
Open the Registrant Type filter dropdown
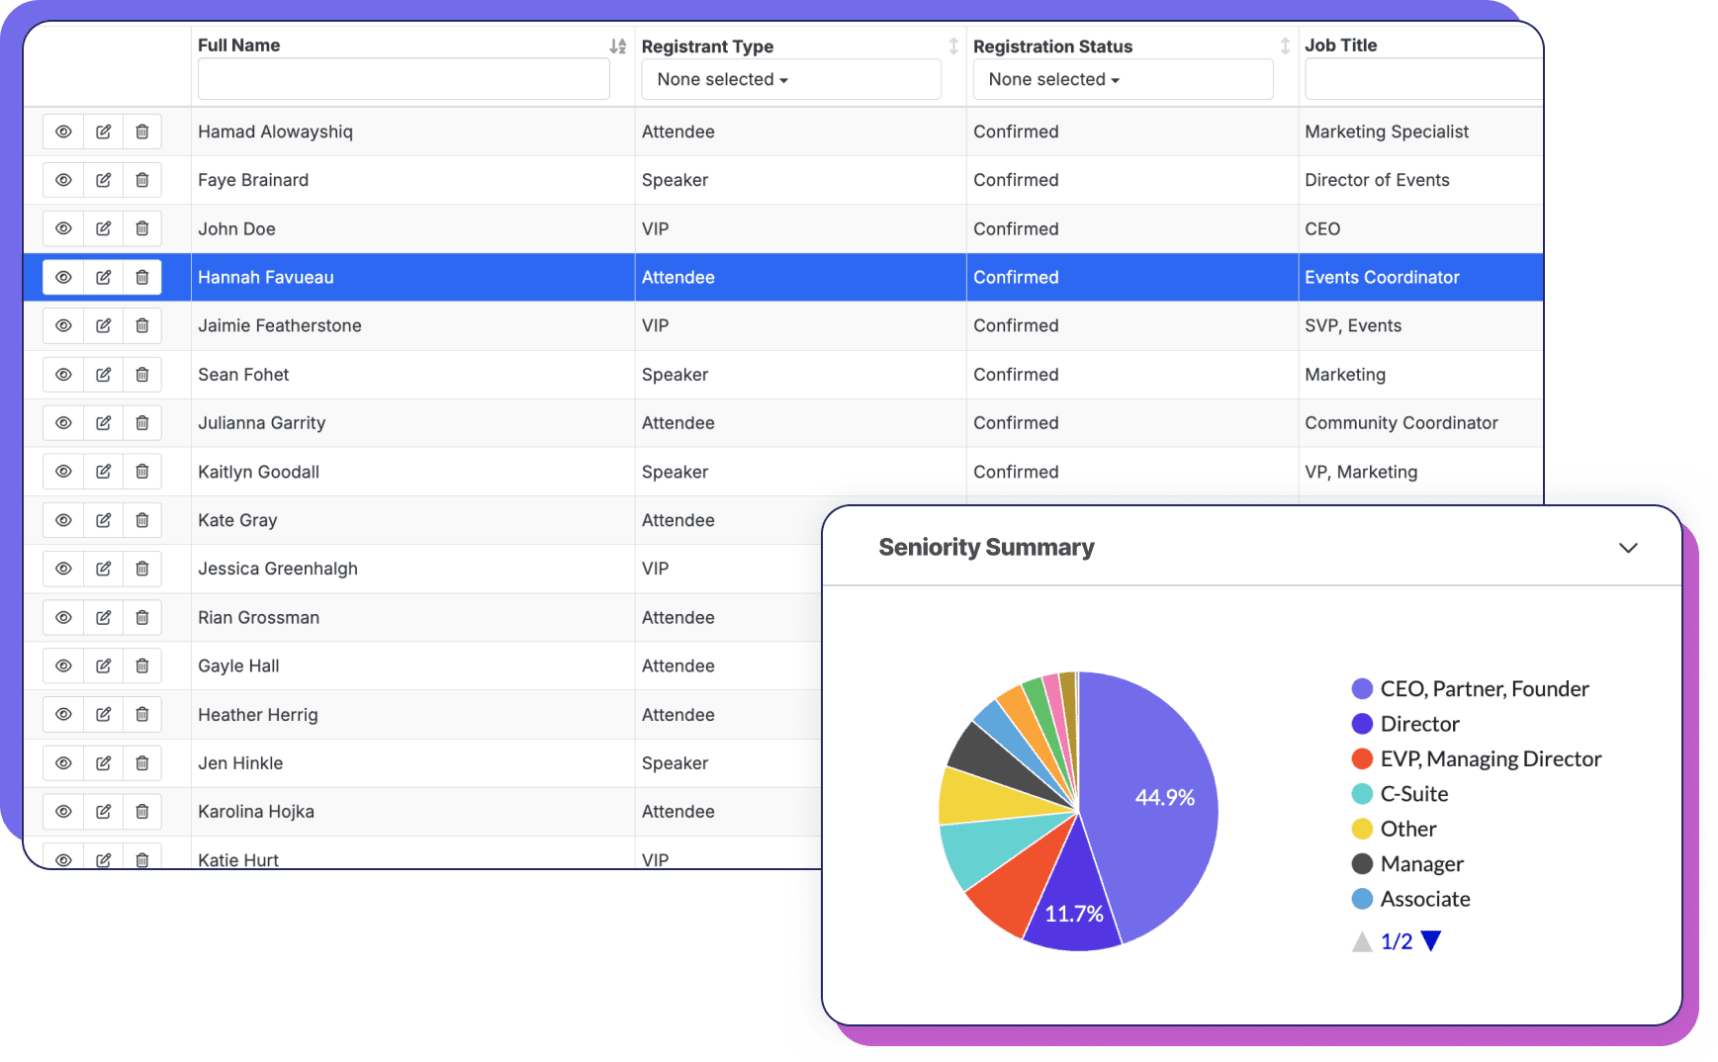coord(790,79)
